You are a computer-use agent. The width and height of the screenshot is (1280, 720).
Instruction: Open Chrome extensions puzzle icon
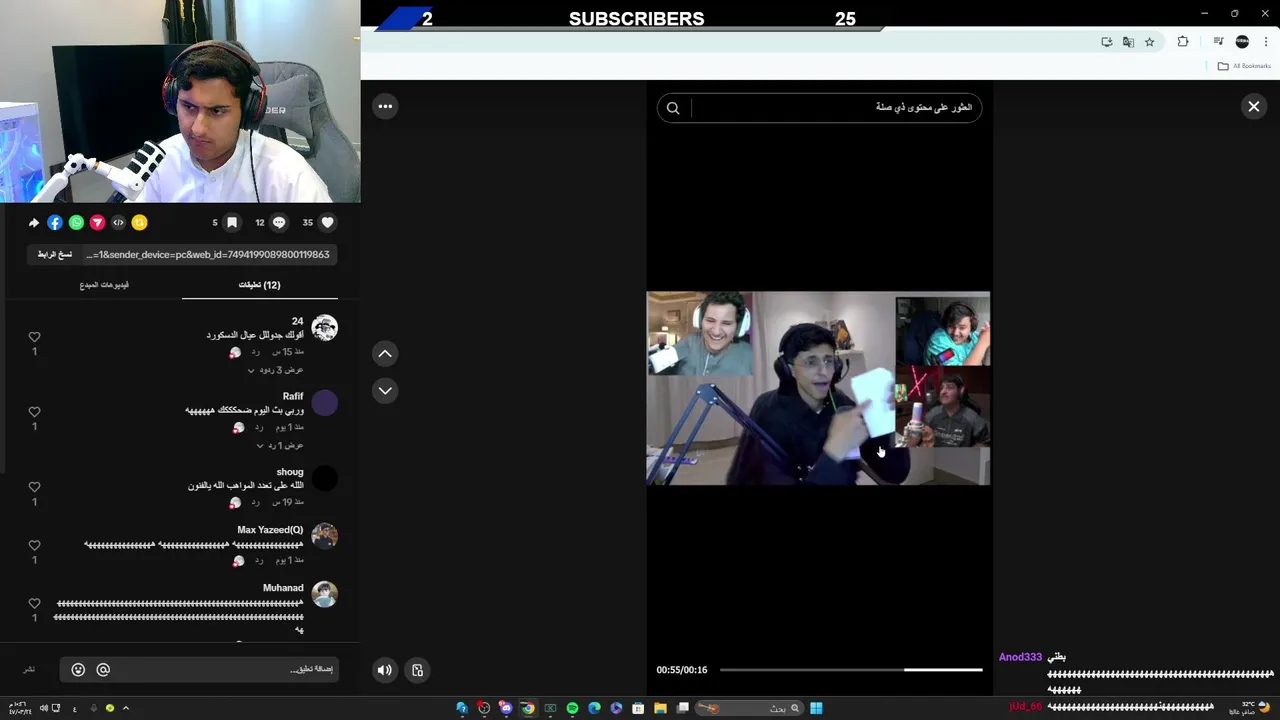tap(1183, 42)
